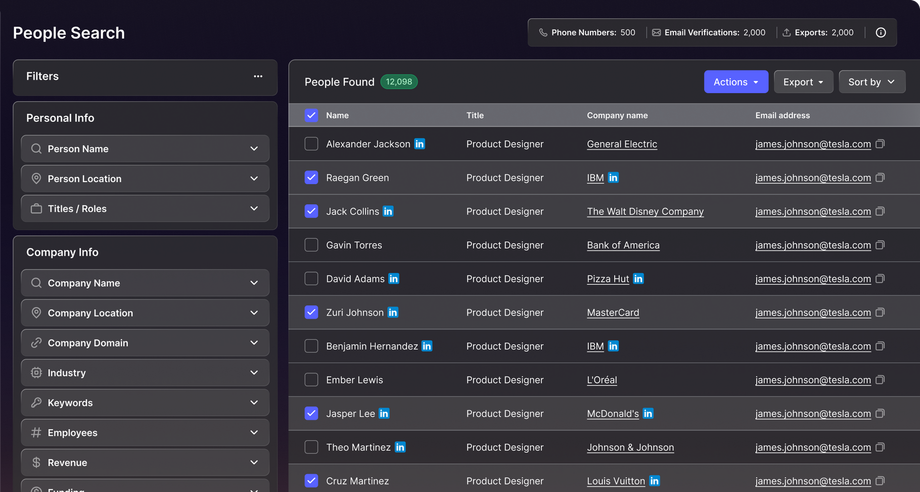Copy email in Ember Lewis row
Viewport: 920px width, 492px height.
pos(880,380)
